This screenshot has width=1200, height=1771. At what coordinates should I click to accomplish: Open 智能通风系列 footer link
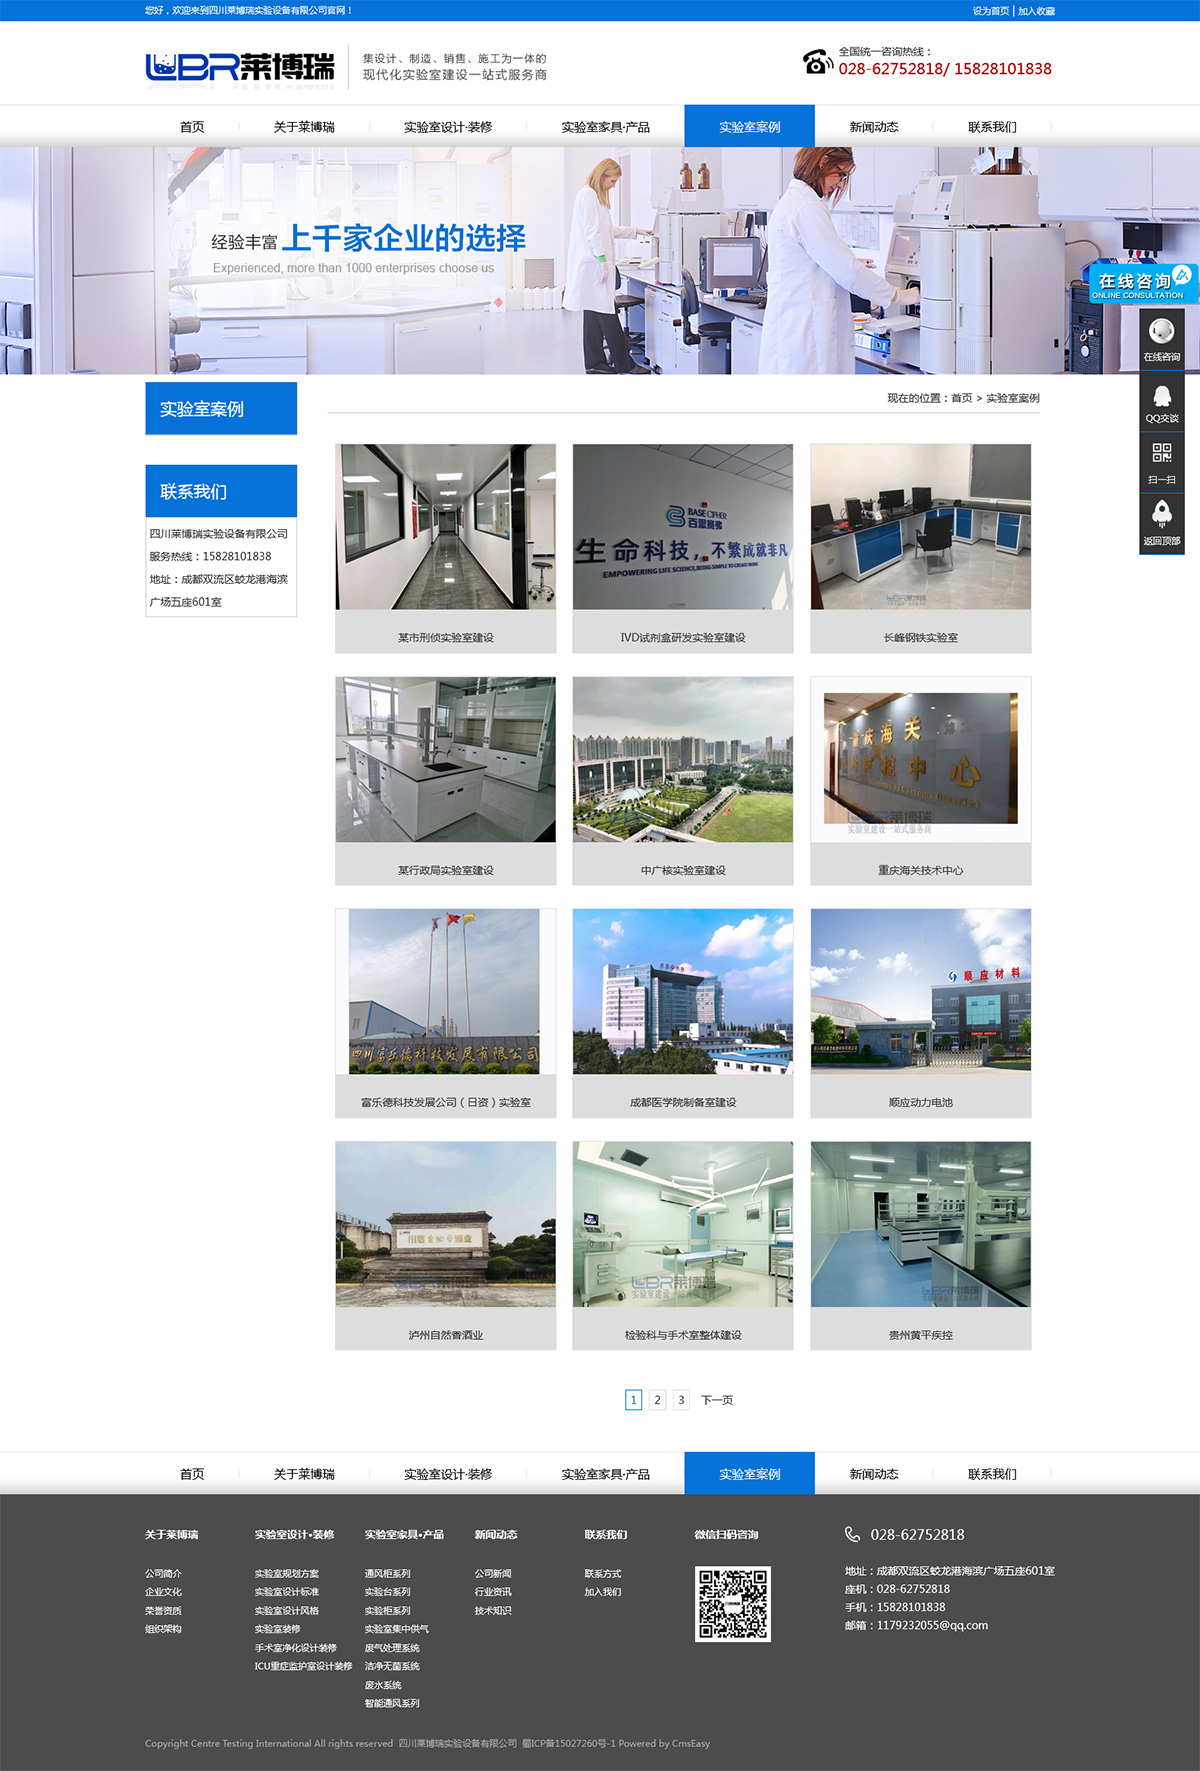392,1703
